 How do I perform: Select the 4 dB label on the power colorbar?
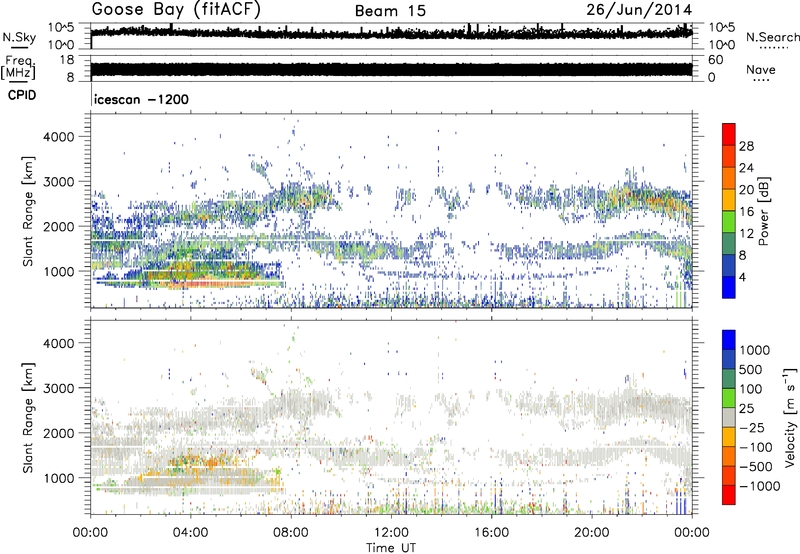pyautogui.click(x=743, y=277)
